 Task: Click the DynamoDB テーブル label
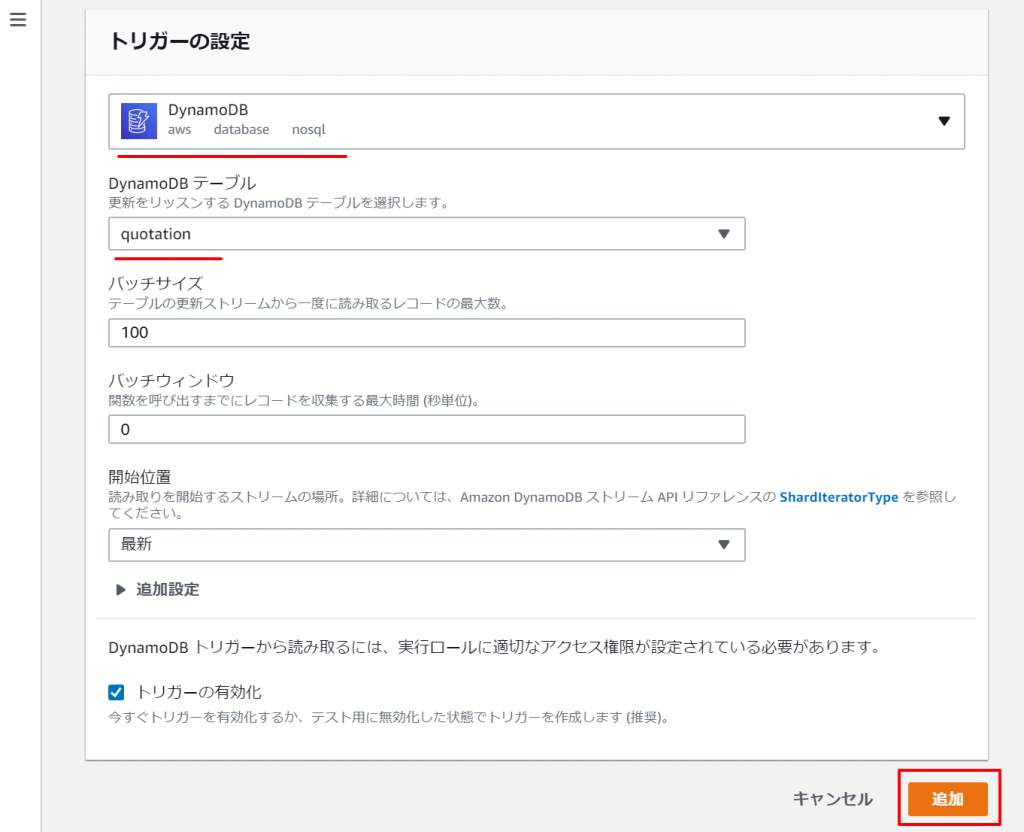182,183
